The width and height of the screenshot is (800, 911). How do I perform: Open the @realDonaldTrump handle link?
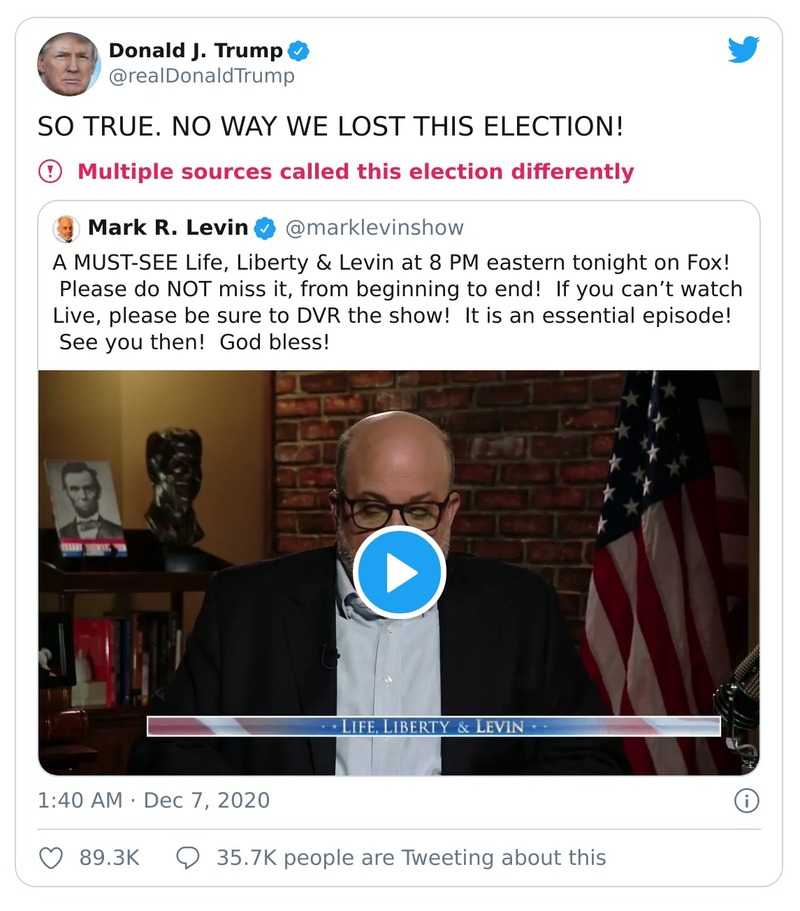coord(201,76)
